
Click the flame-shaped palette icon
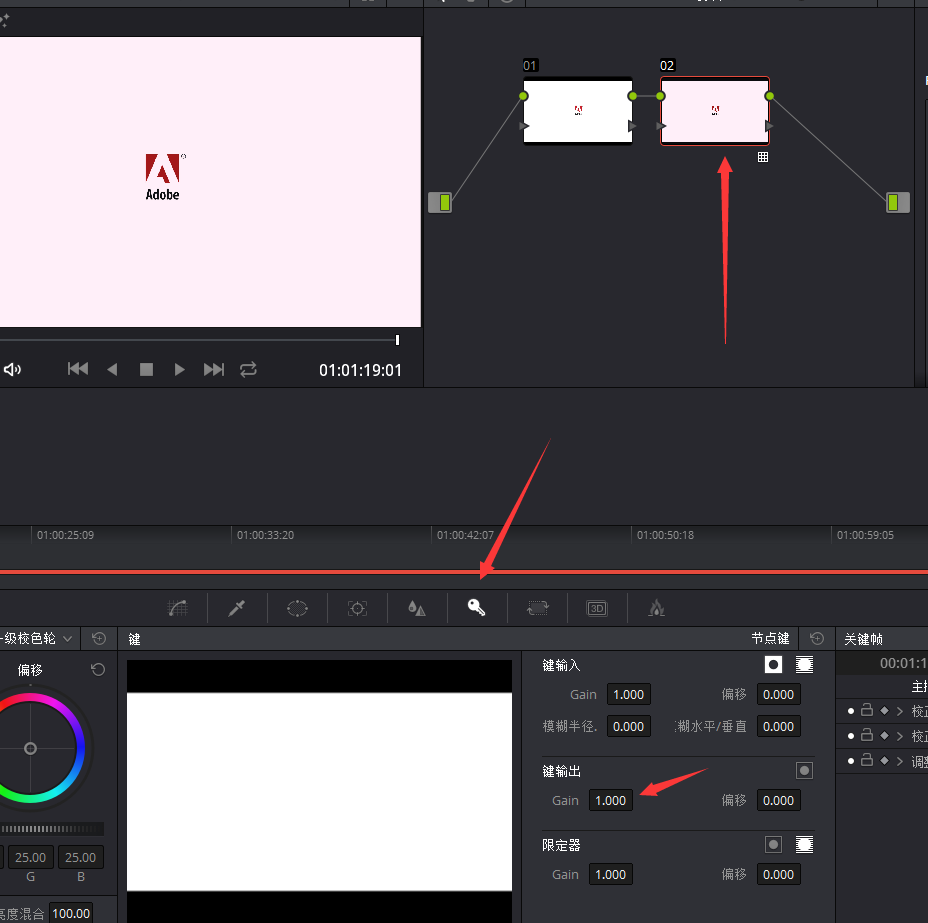pyautogui.click(x=657, y=608)
